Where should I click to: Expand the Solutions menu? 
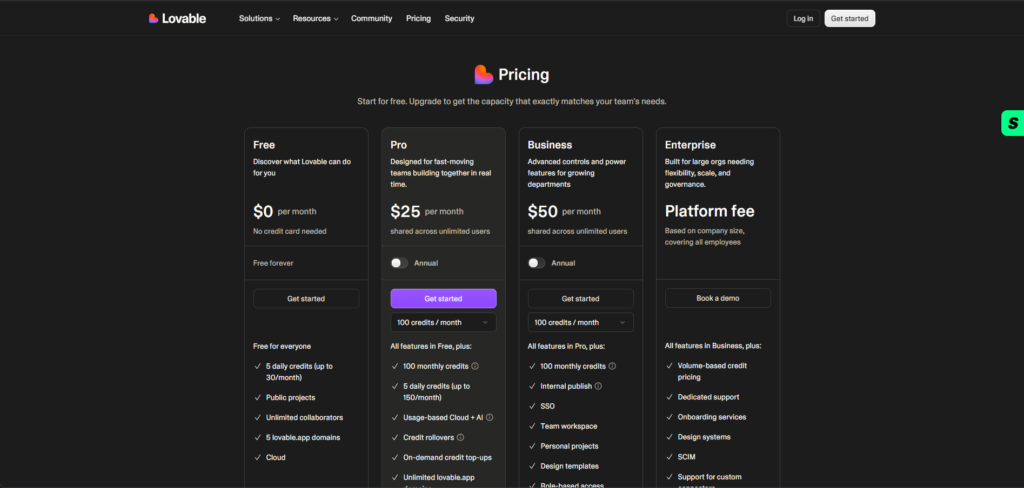[x=259, y=18]
